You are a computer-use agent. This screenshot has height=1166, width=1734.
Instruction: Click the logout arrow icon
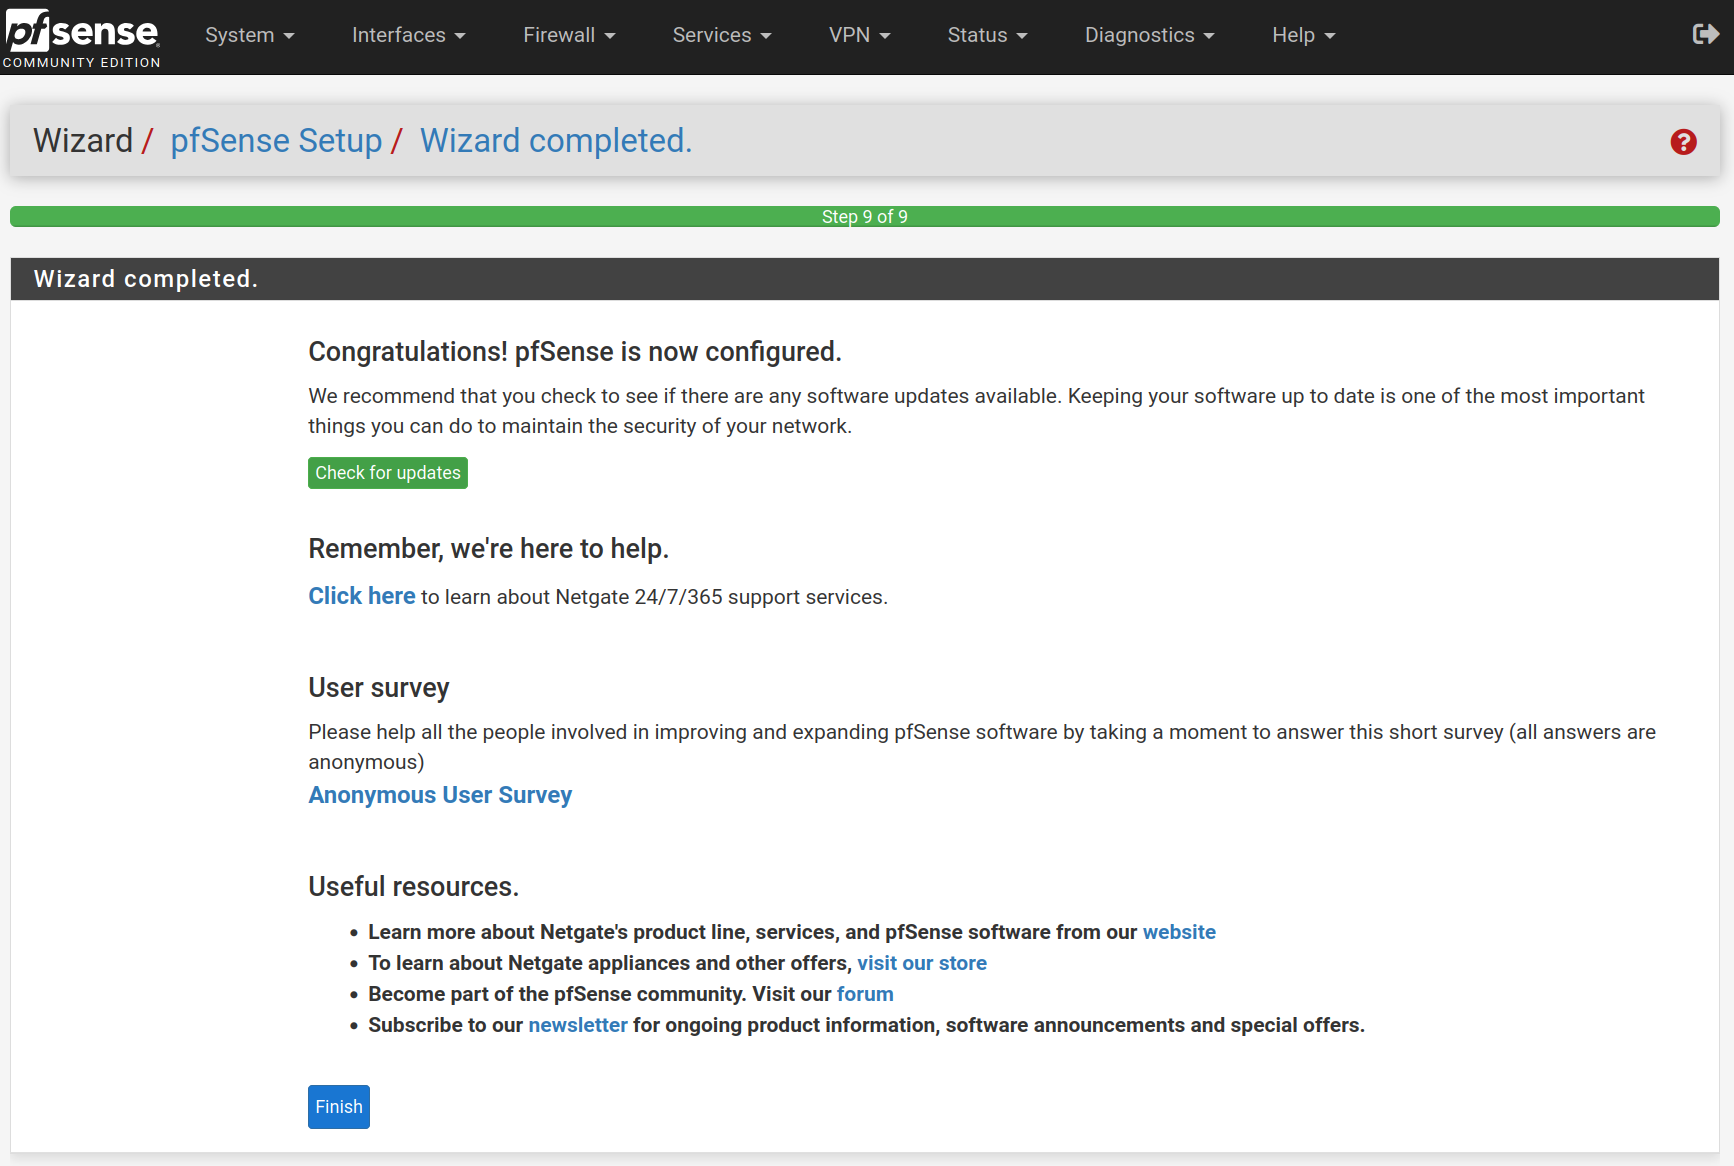[1705, 35]
